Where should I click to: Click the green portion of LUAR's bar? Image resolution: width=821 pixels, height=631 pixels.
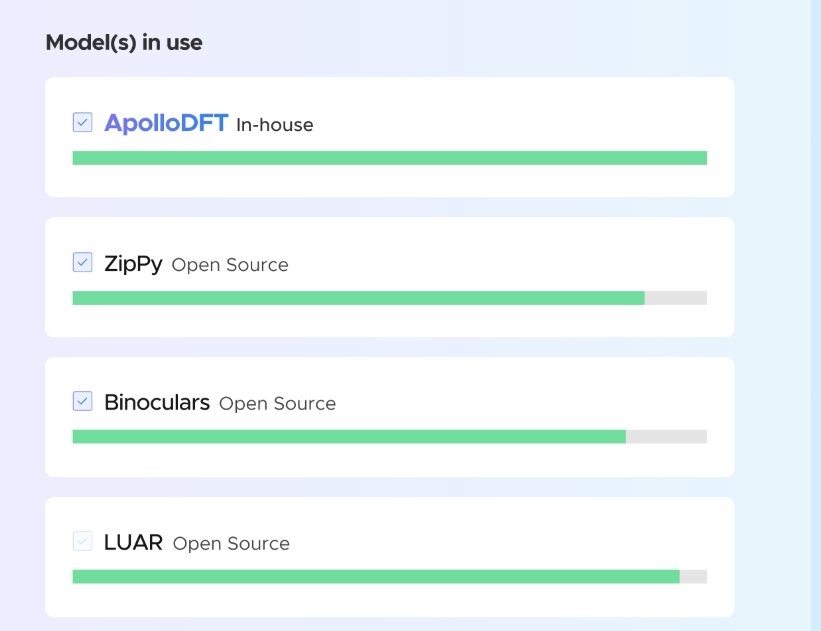pyautogui.click(x=376, y=577)
